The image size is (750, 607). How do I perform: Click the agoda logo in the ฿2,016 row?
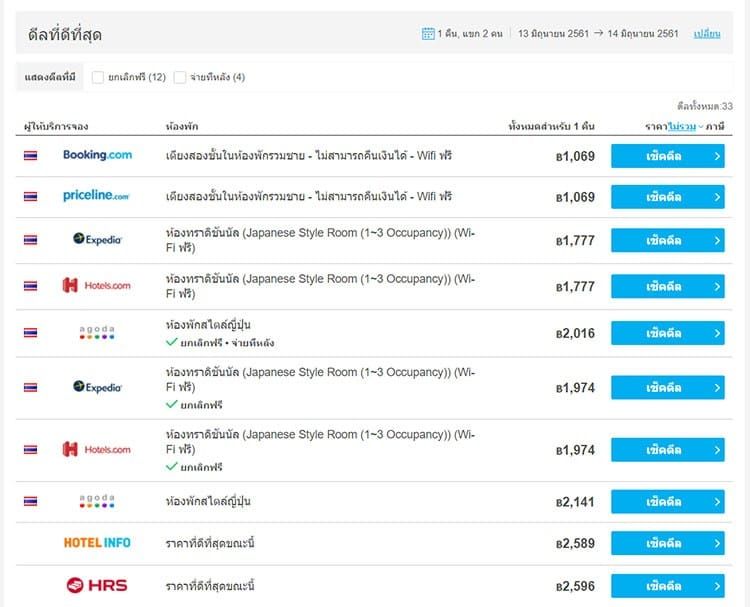point(97,332)
